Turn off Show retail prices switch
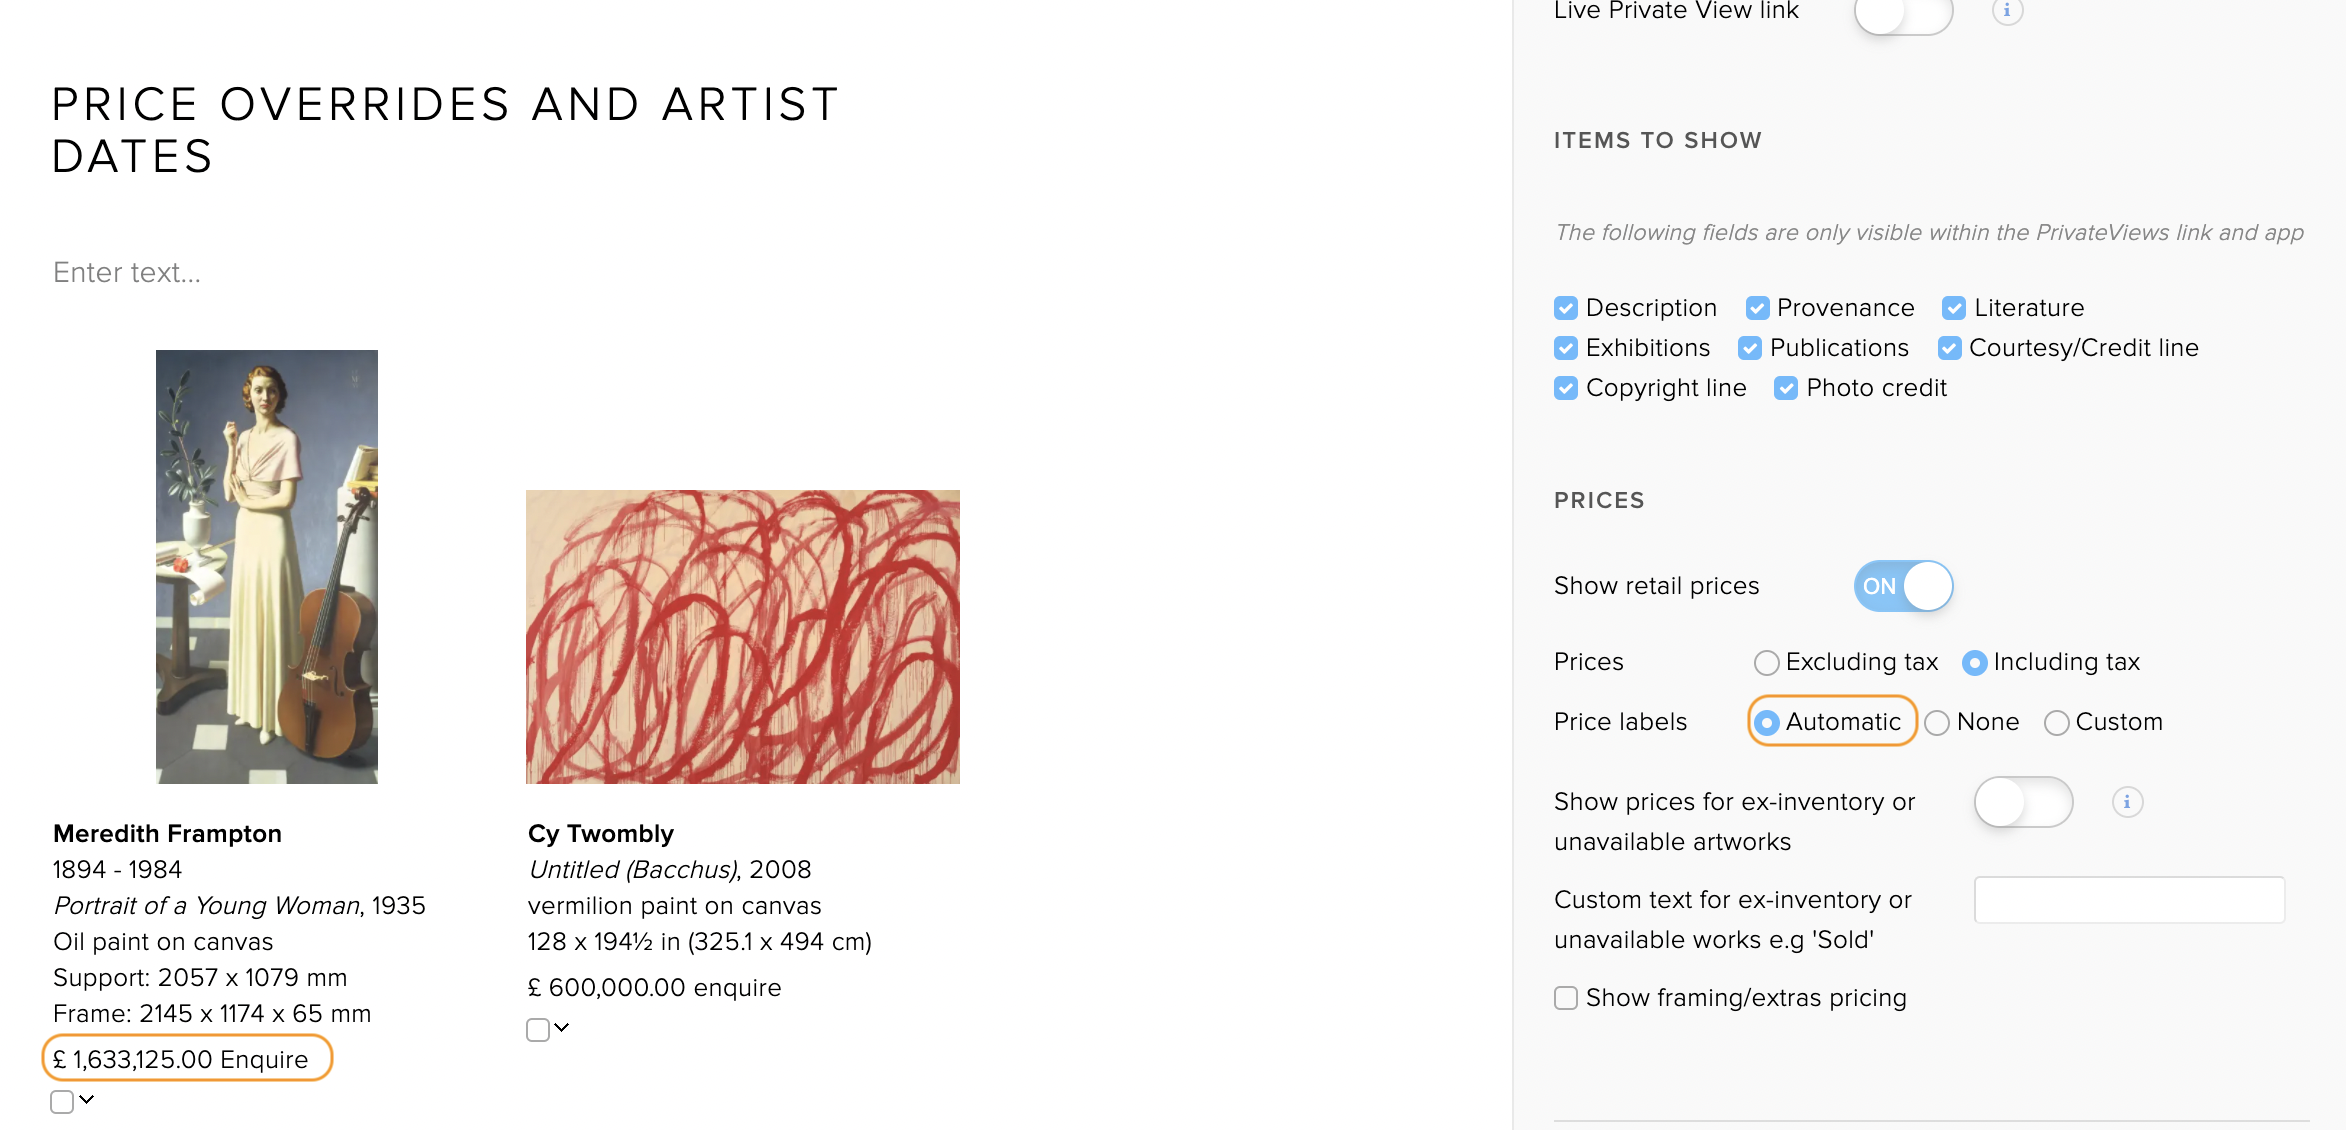This screenshot has height=1130, width=2346. pyautogui.click(x=1903, y=586)
